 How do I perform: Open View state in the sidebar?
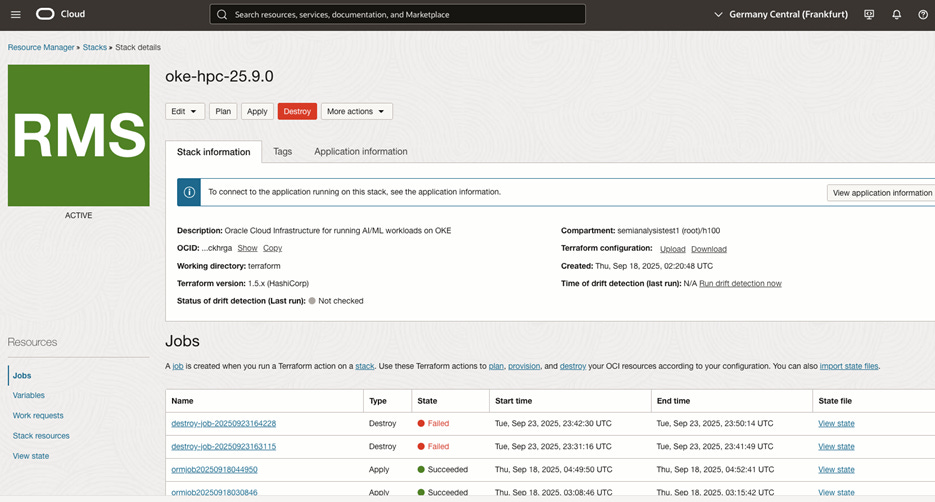click(31, 456)
